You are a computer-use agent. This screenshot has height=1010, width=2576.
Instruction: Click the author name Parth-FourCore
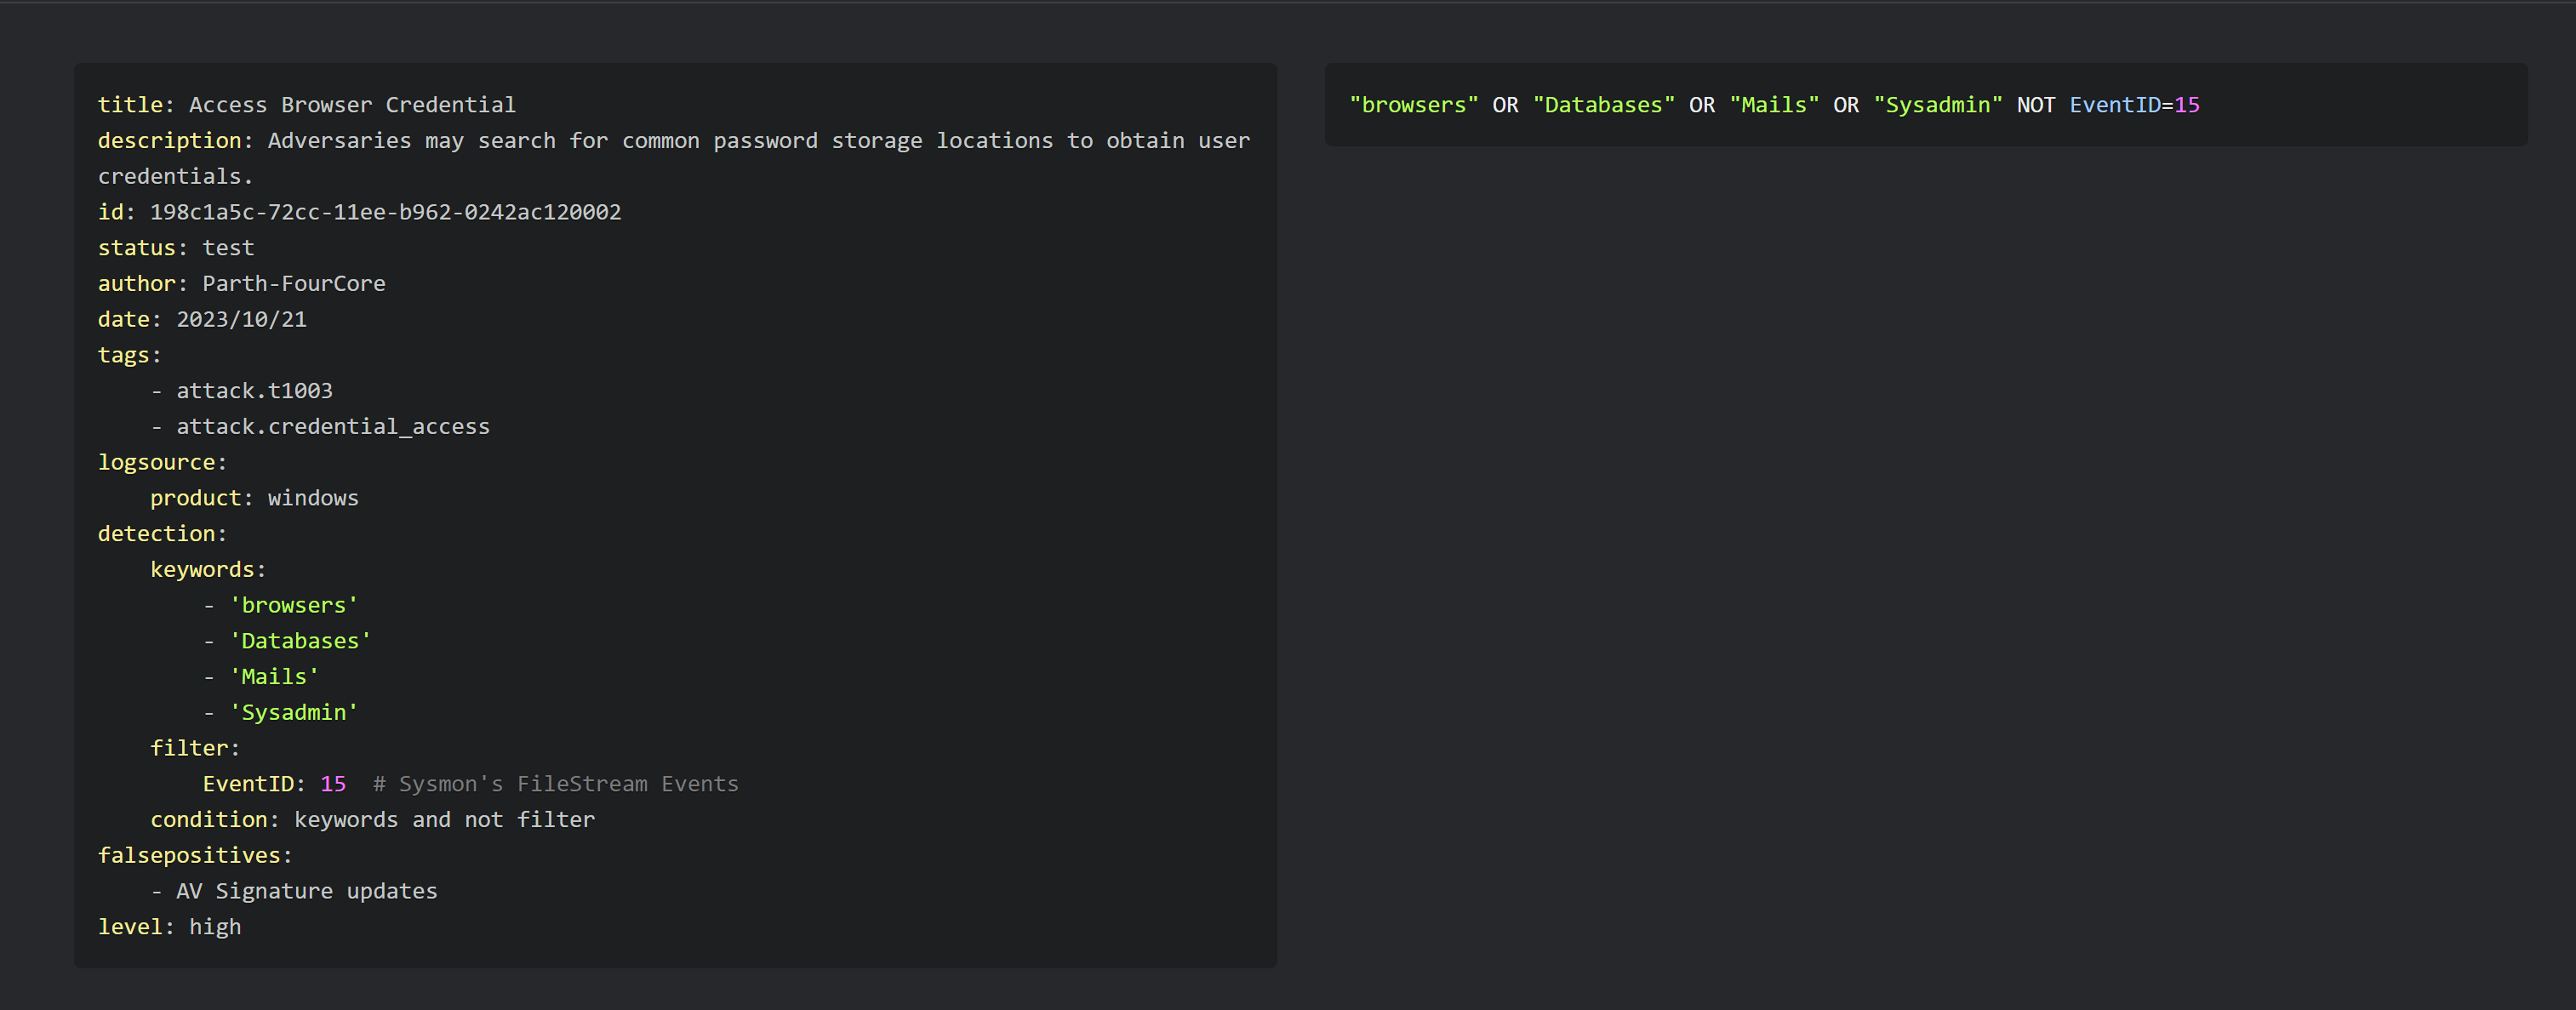(x=293, y=283)
